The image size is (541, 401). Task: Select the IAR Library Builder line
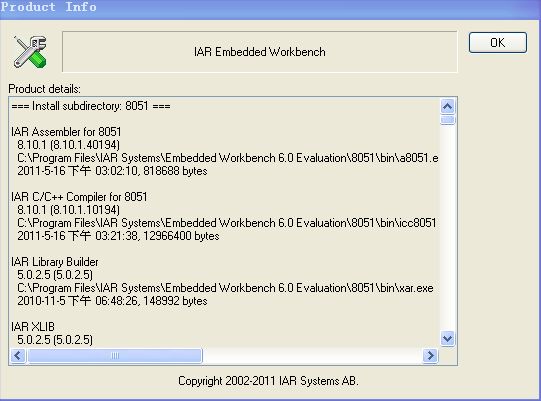(55, 262)
